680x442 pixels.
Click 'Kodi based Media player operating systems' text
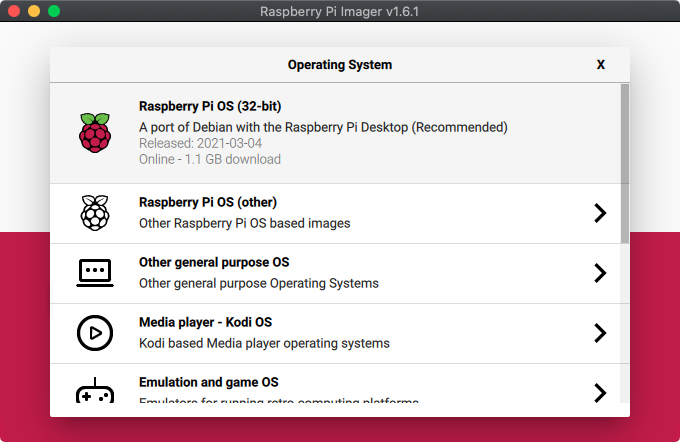[x=265, y=343]
